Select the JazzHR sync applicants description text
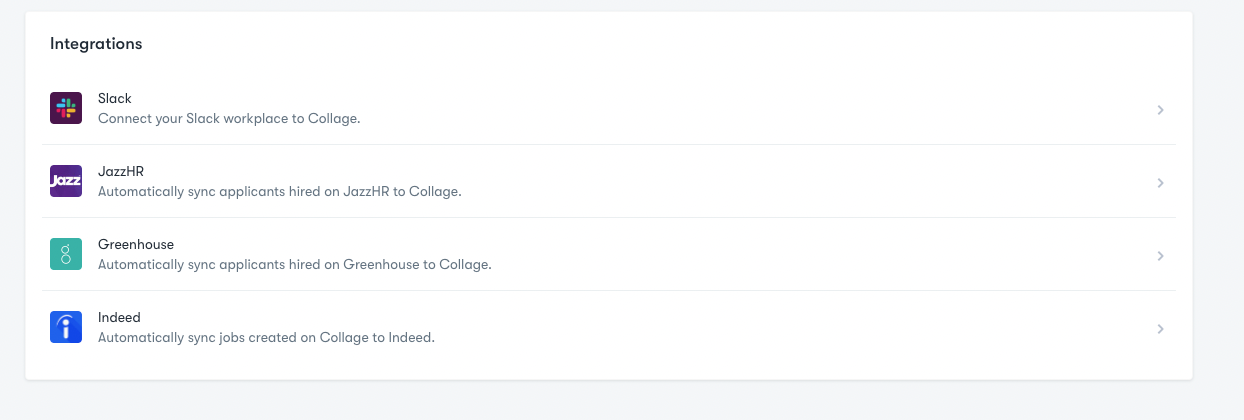Viewport: 1244px width, 420px height. click(280, 191)
